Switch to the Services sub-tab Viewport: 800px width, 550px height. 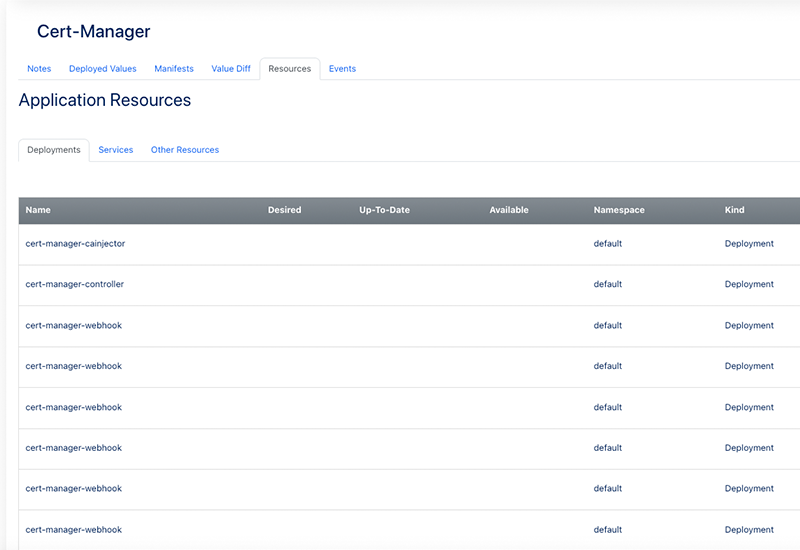click(116, 150)
